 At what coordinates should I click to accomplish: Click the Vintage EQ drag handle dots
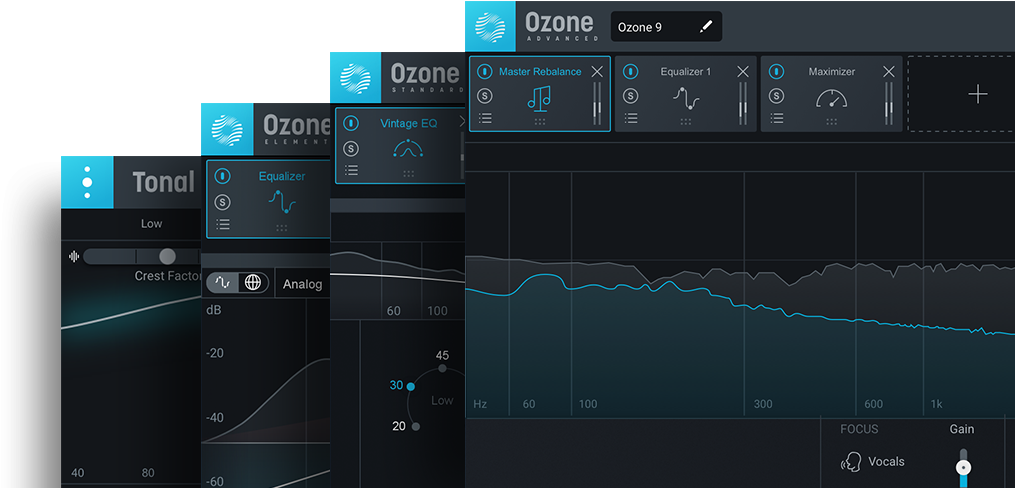(x=408, y=173)
